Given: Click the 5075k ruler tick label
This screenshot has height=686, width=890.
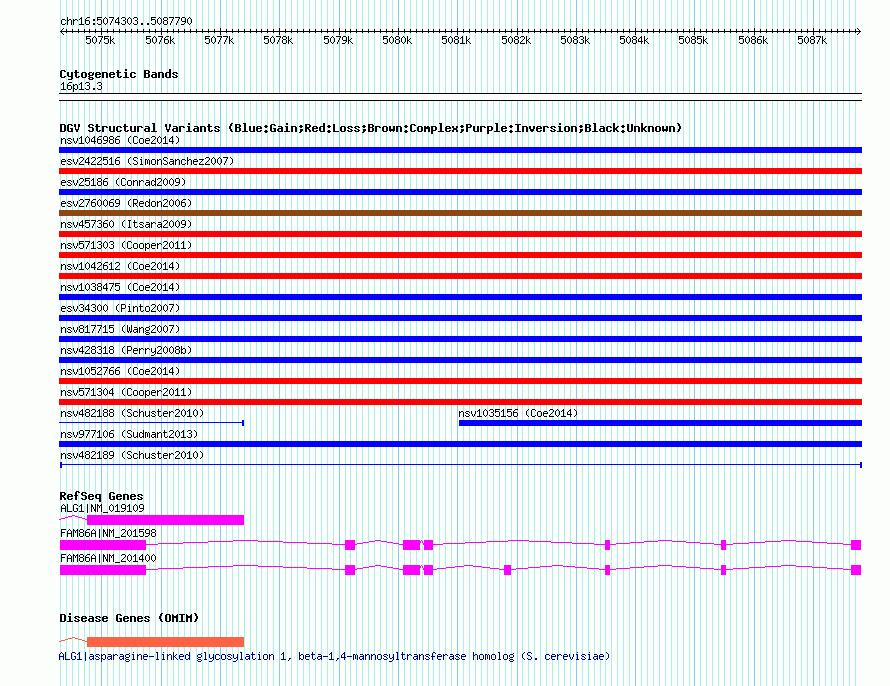Looking at the screenshot, I should coord(100,40).
